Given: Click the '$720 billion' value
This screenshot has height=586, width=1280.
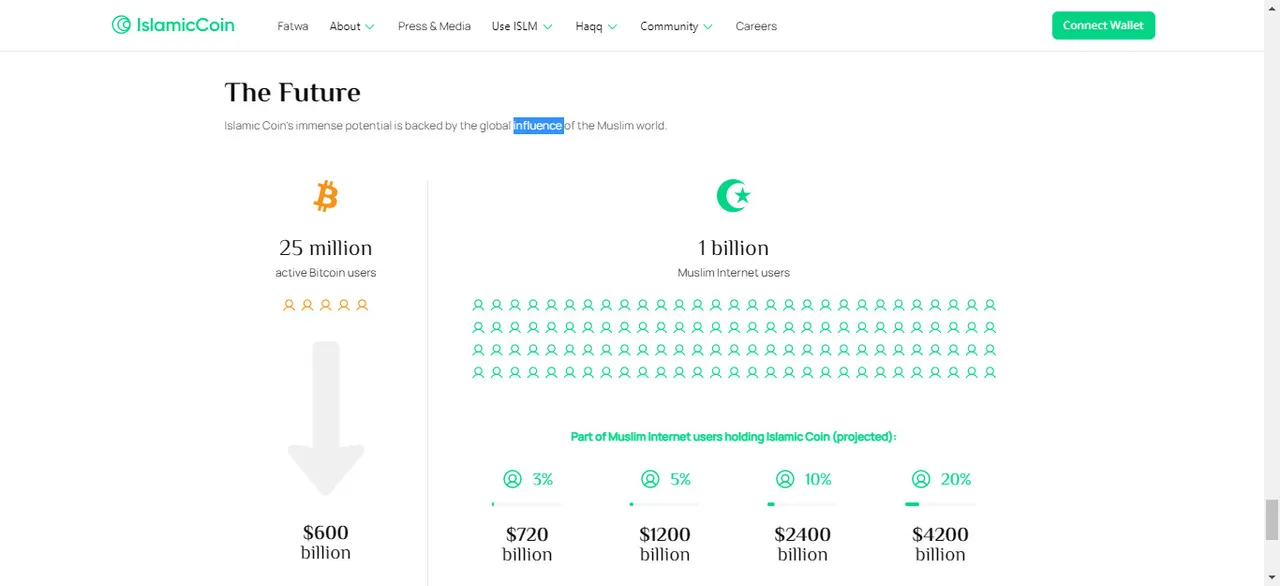Looking at the screenshot, I should pos(527,544).
